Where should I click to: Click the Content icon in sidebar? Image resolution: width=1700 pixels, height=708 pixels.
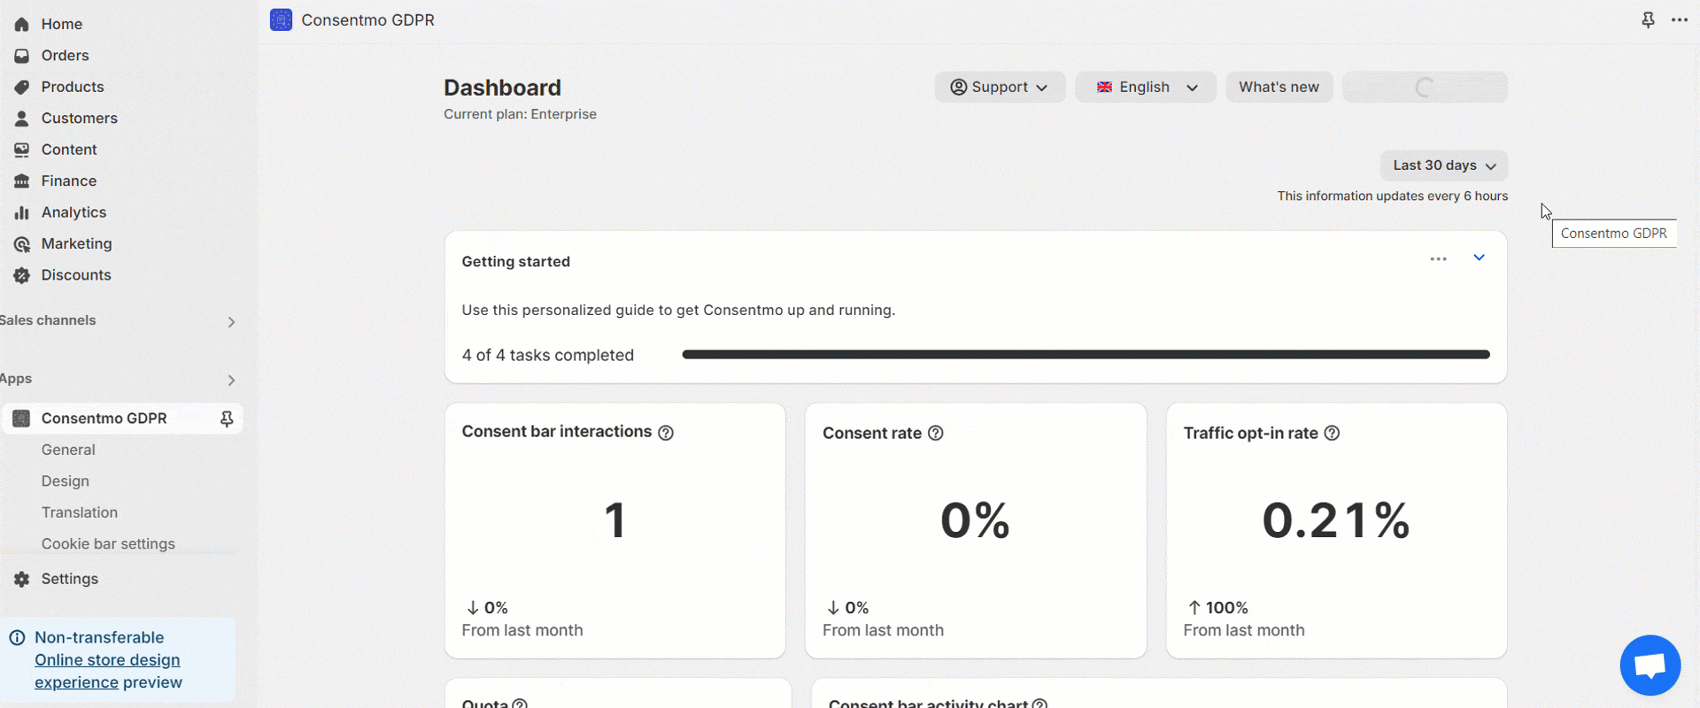(22, 150)
